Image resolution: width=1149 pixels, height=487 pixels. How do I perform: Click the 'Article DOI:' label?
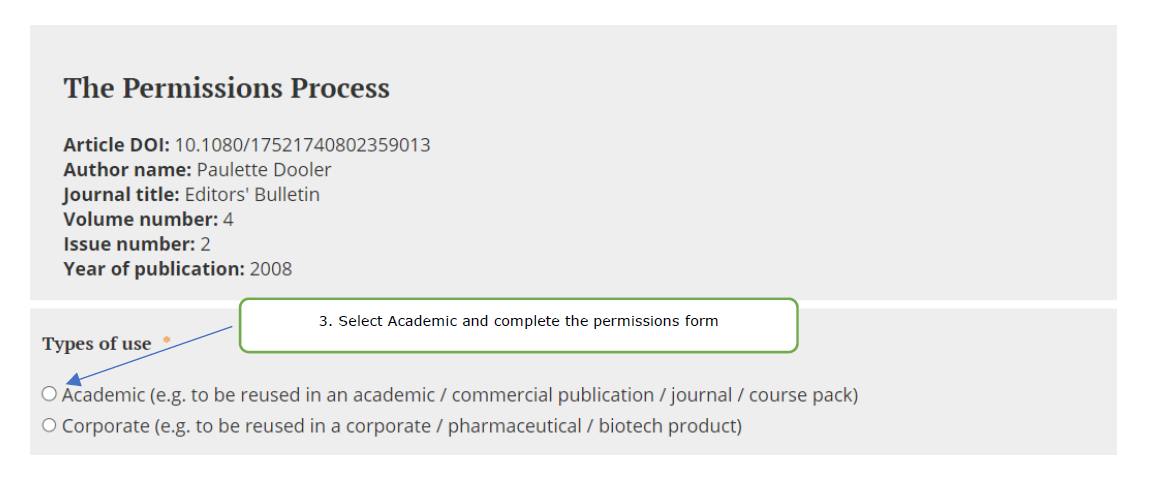116,145
